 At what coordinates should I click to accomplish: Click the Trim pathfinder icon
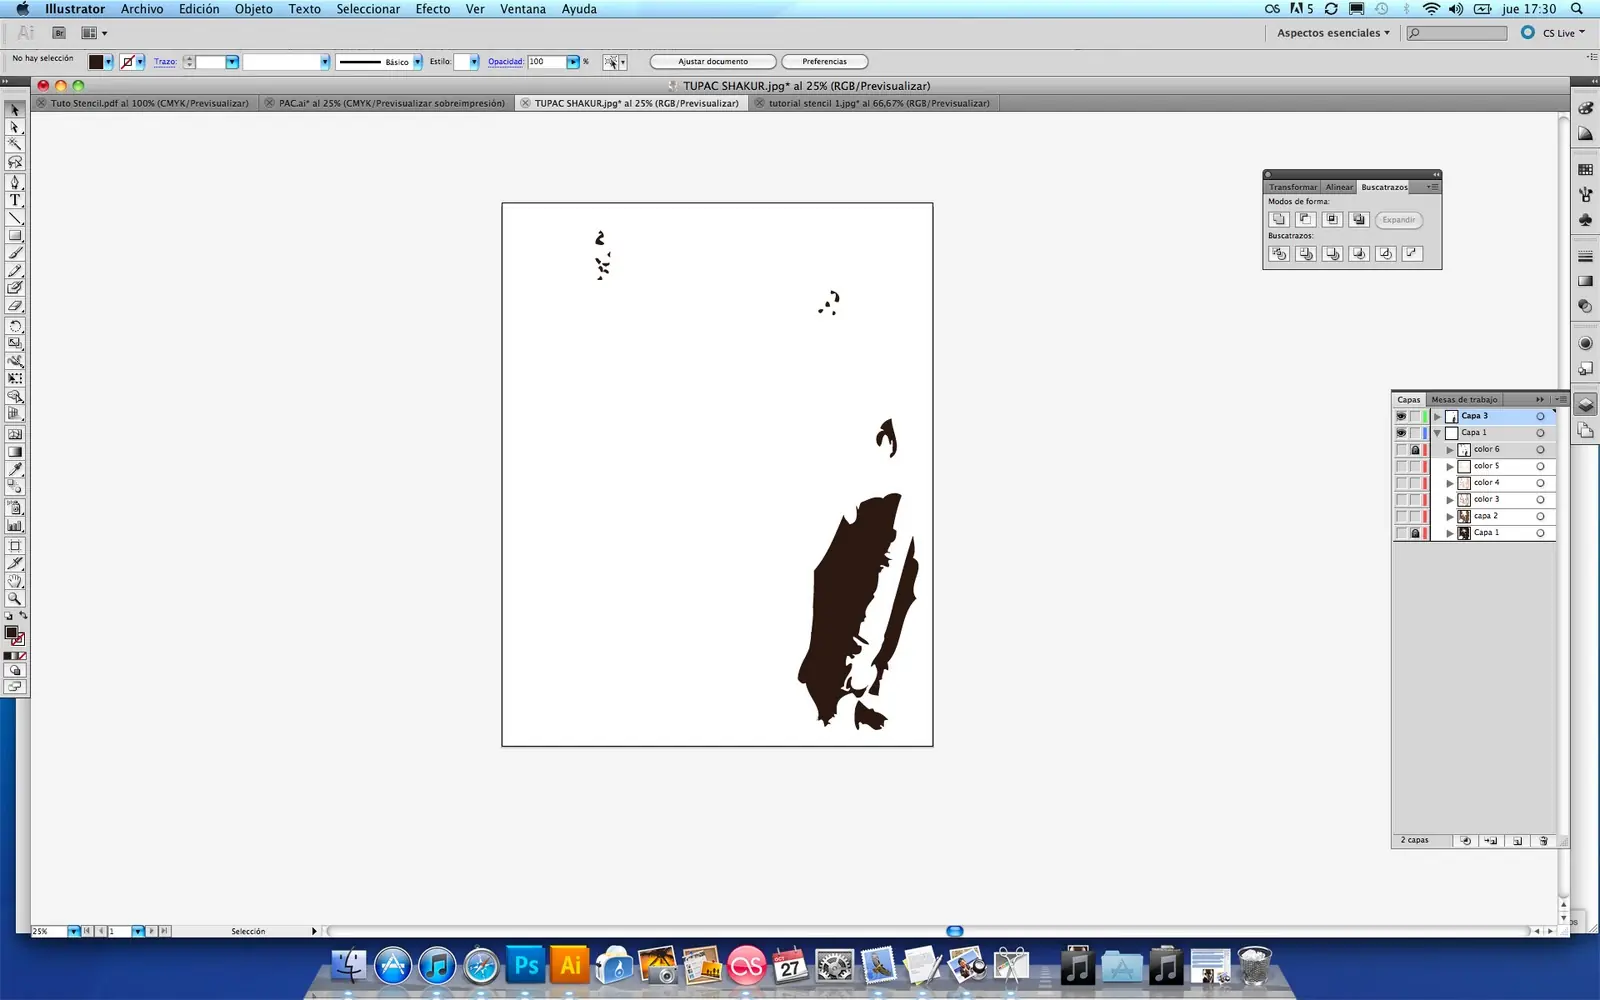tap(1305, 253)
